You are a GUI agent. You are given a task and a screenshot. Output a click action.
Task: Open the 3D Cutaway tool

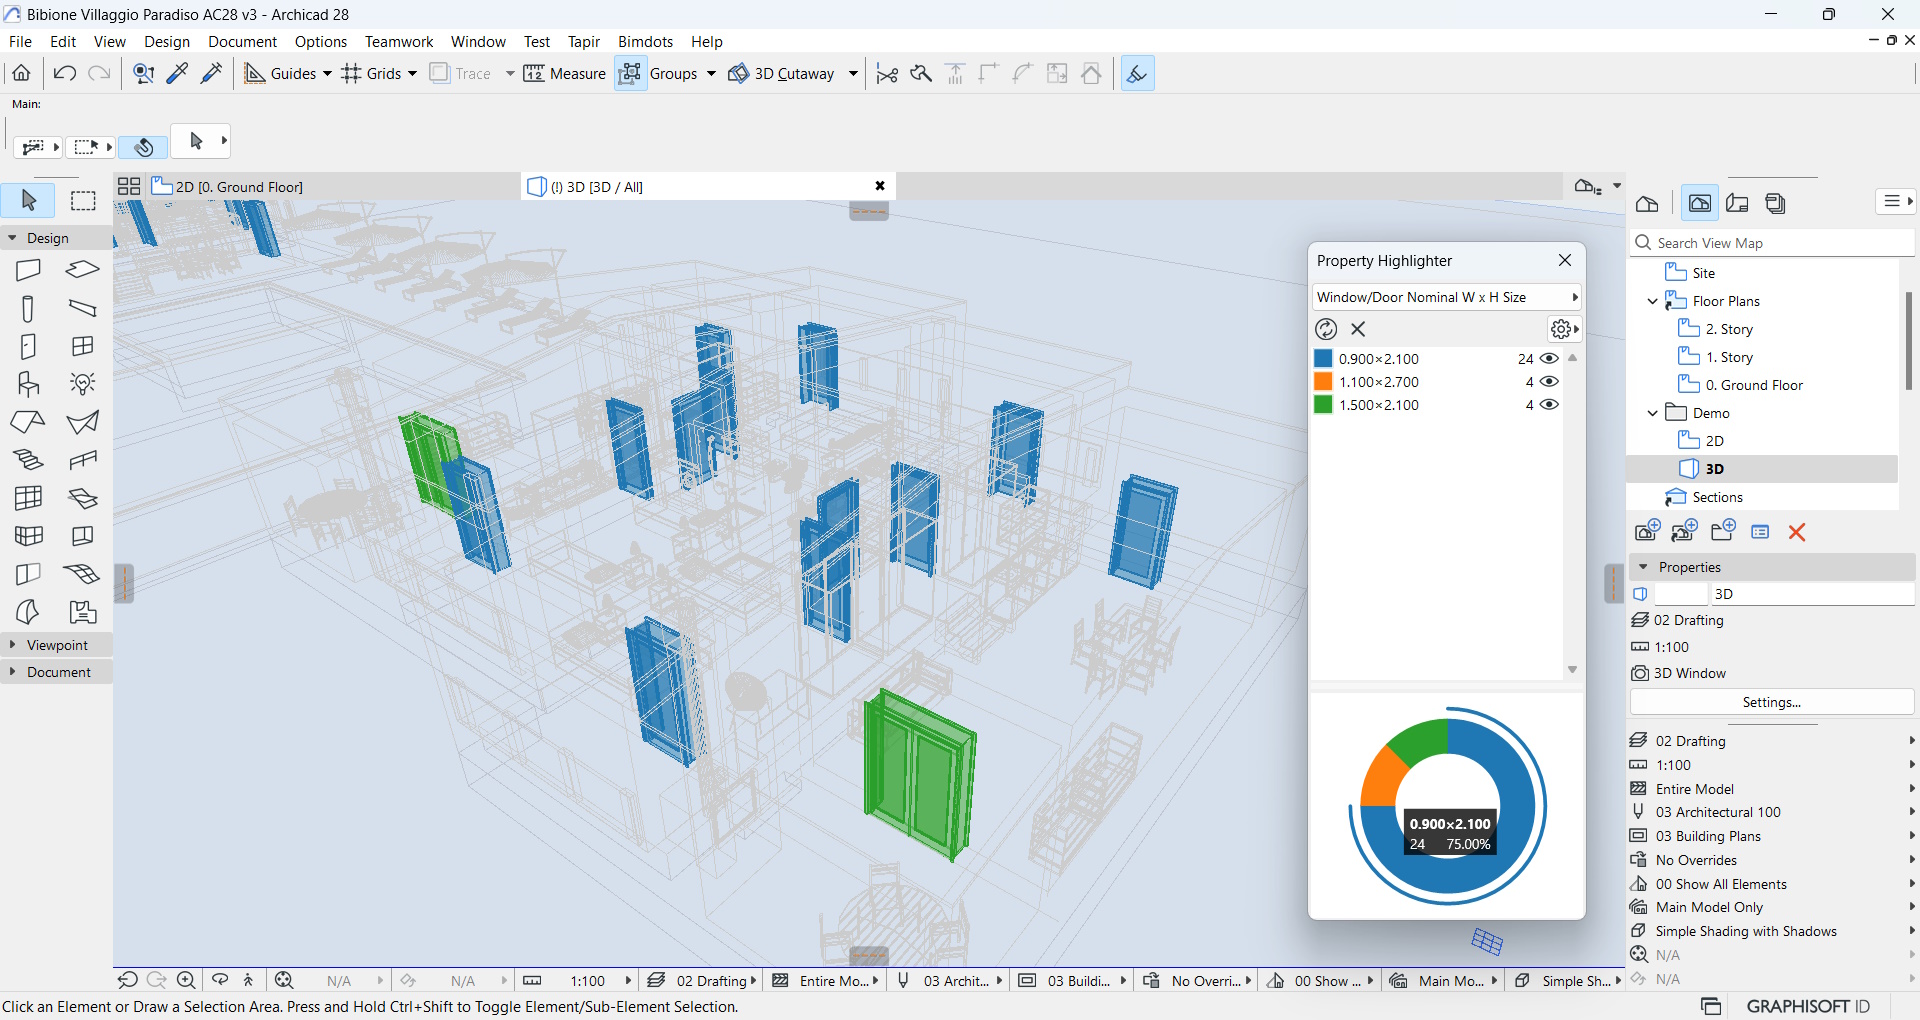(x=782, y=74)
